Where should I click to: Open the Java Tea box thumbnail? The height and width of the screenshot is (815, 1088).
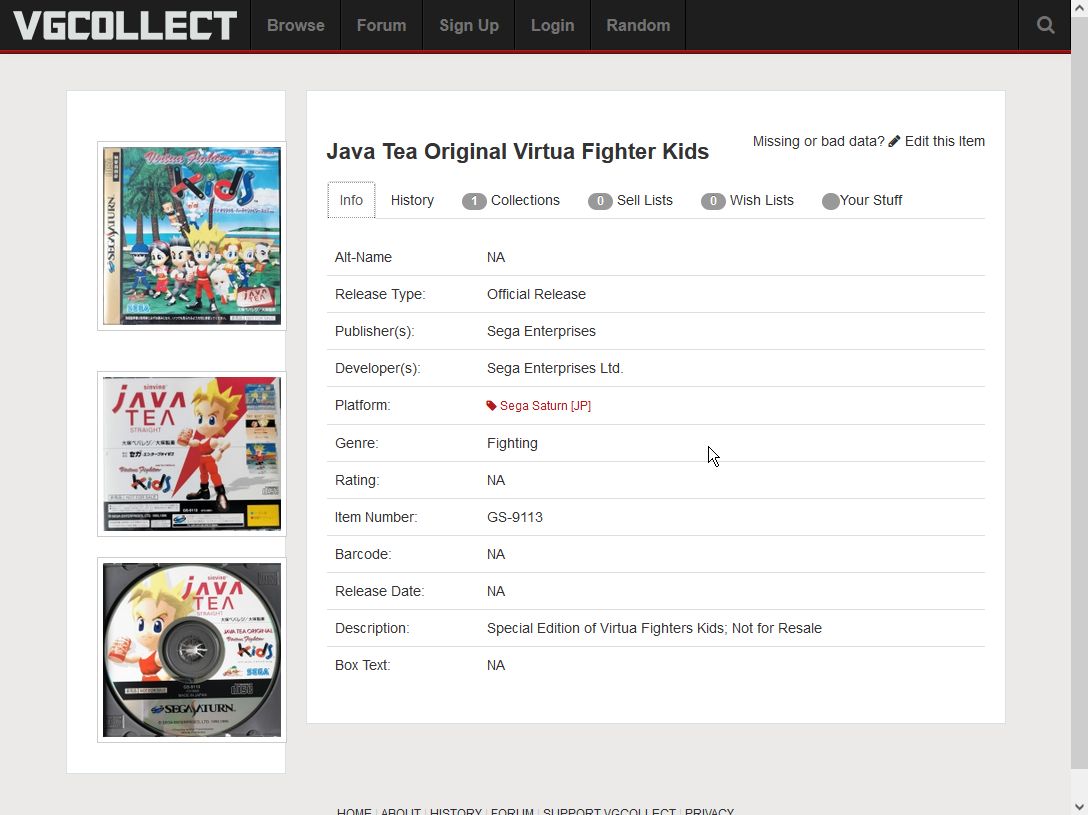point(190,453)
